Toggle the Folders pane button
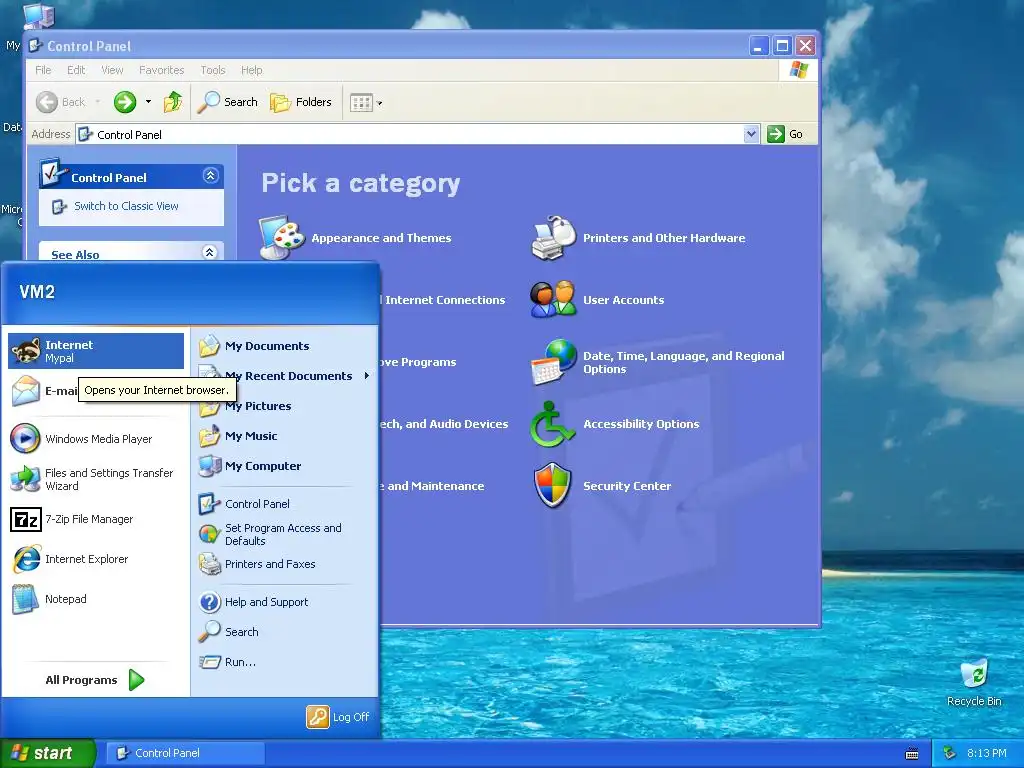This screenshot has height=768, width=1024. click(x=301, y=102)
